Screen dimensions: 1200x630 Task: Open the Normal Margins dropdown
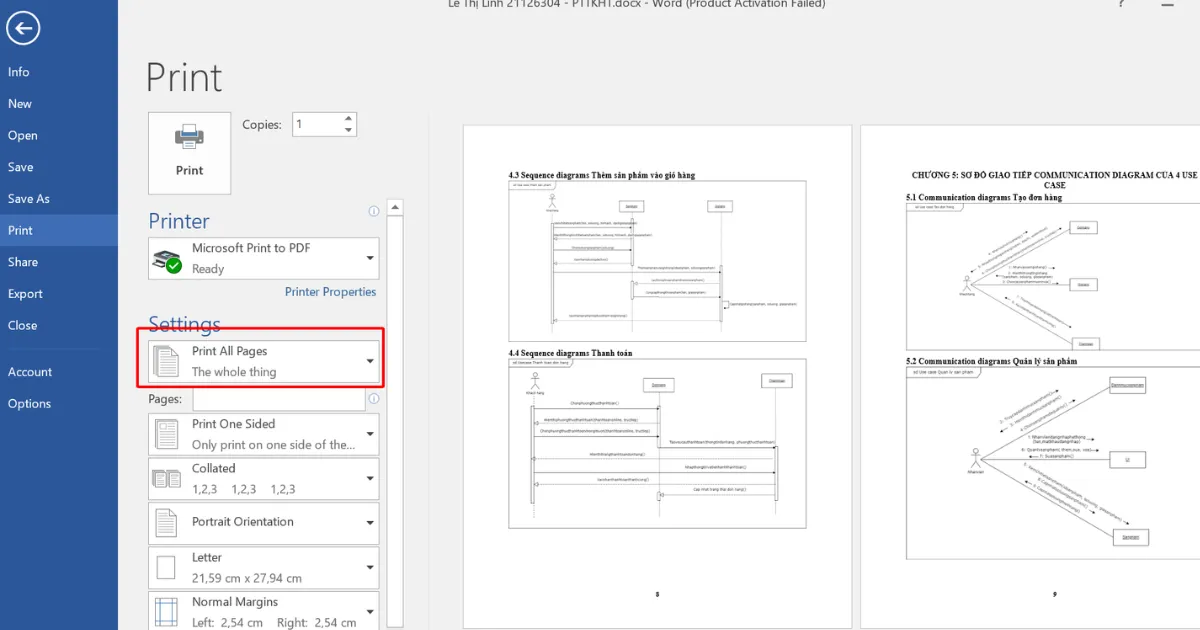[264, 611]
